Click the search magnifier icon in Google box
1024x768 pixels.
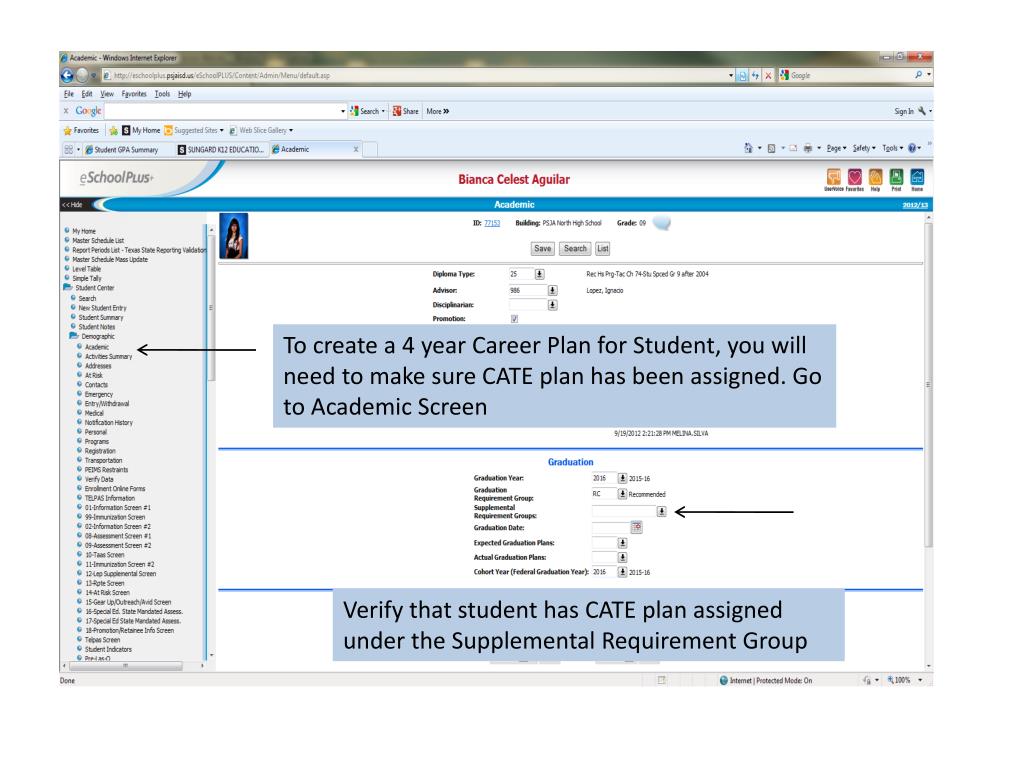click(x=919, y=75)
